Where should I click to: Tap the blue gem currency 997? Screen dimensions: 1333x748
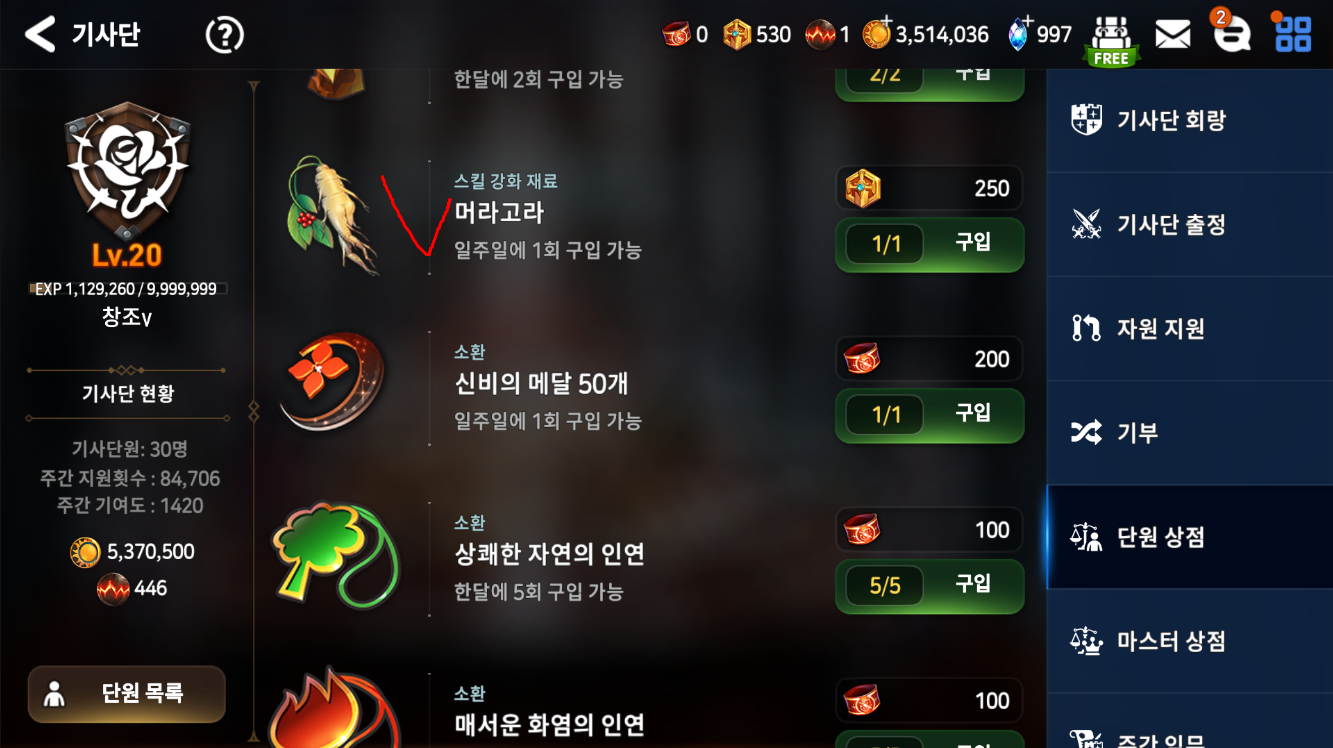pyautogui.click(x=1038, y=35)
